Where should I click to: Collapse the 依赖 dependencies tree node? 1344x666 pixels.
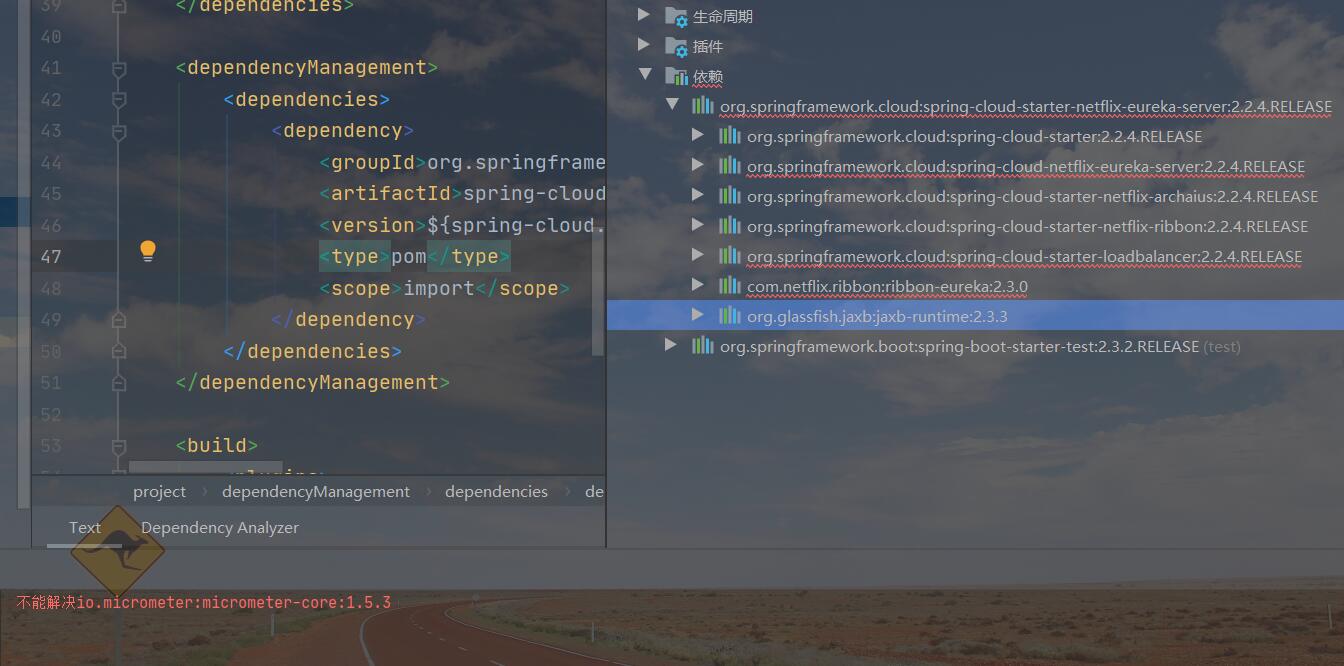tap(645, 76)
